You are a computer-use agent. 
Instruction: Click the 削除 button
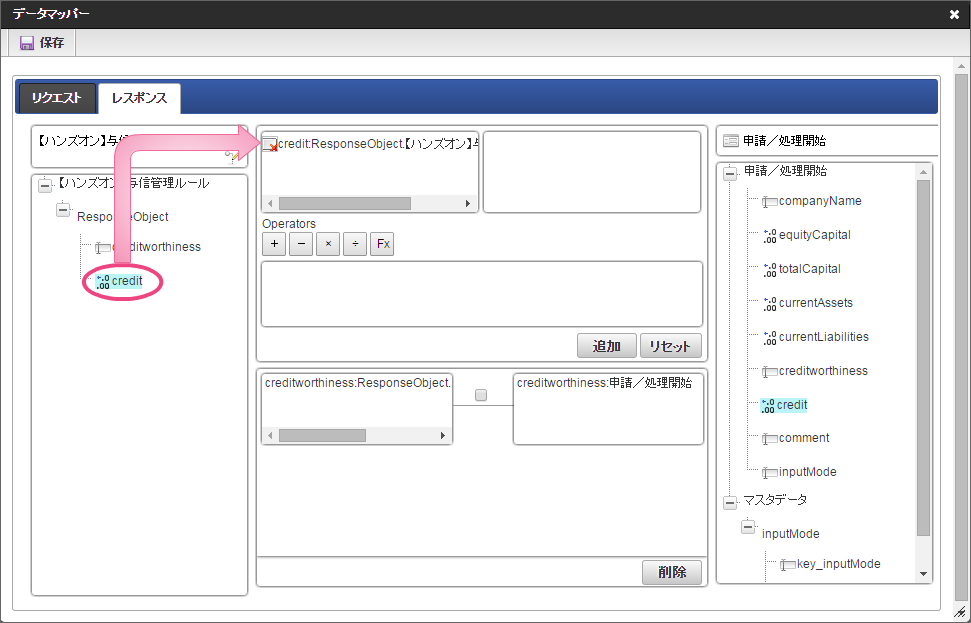672,572
